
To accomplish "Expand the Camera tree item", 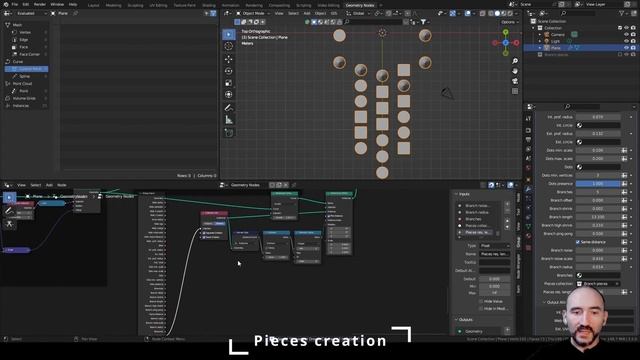I will (540, 34).
